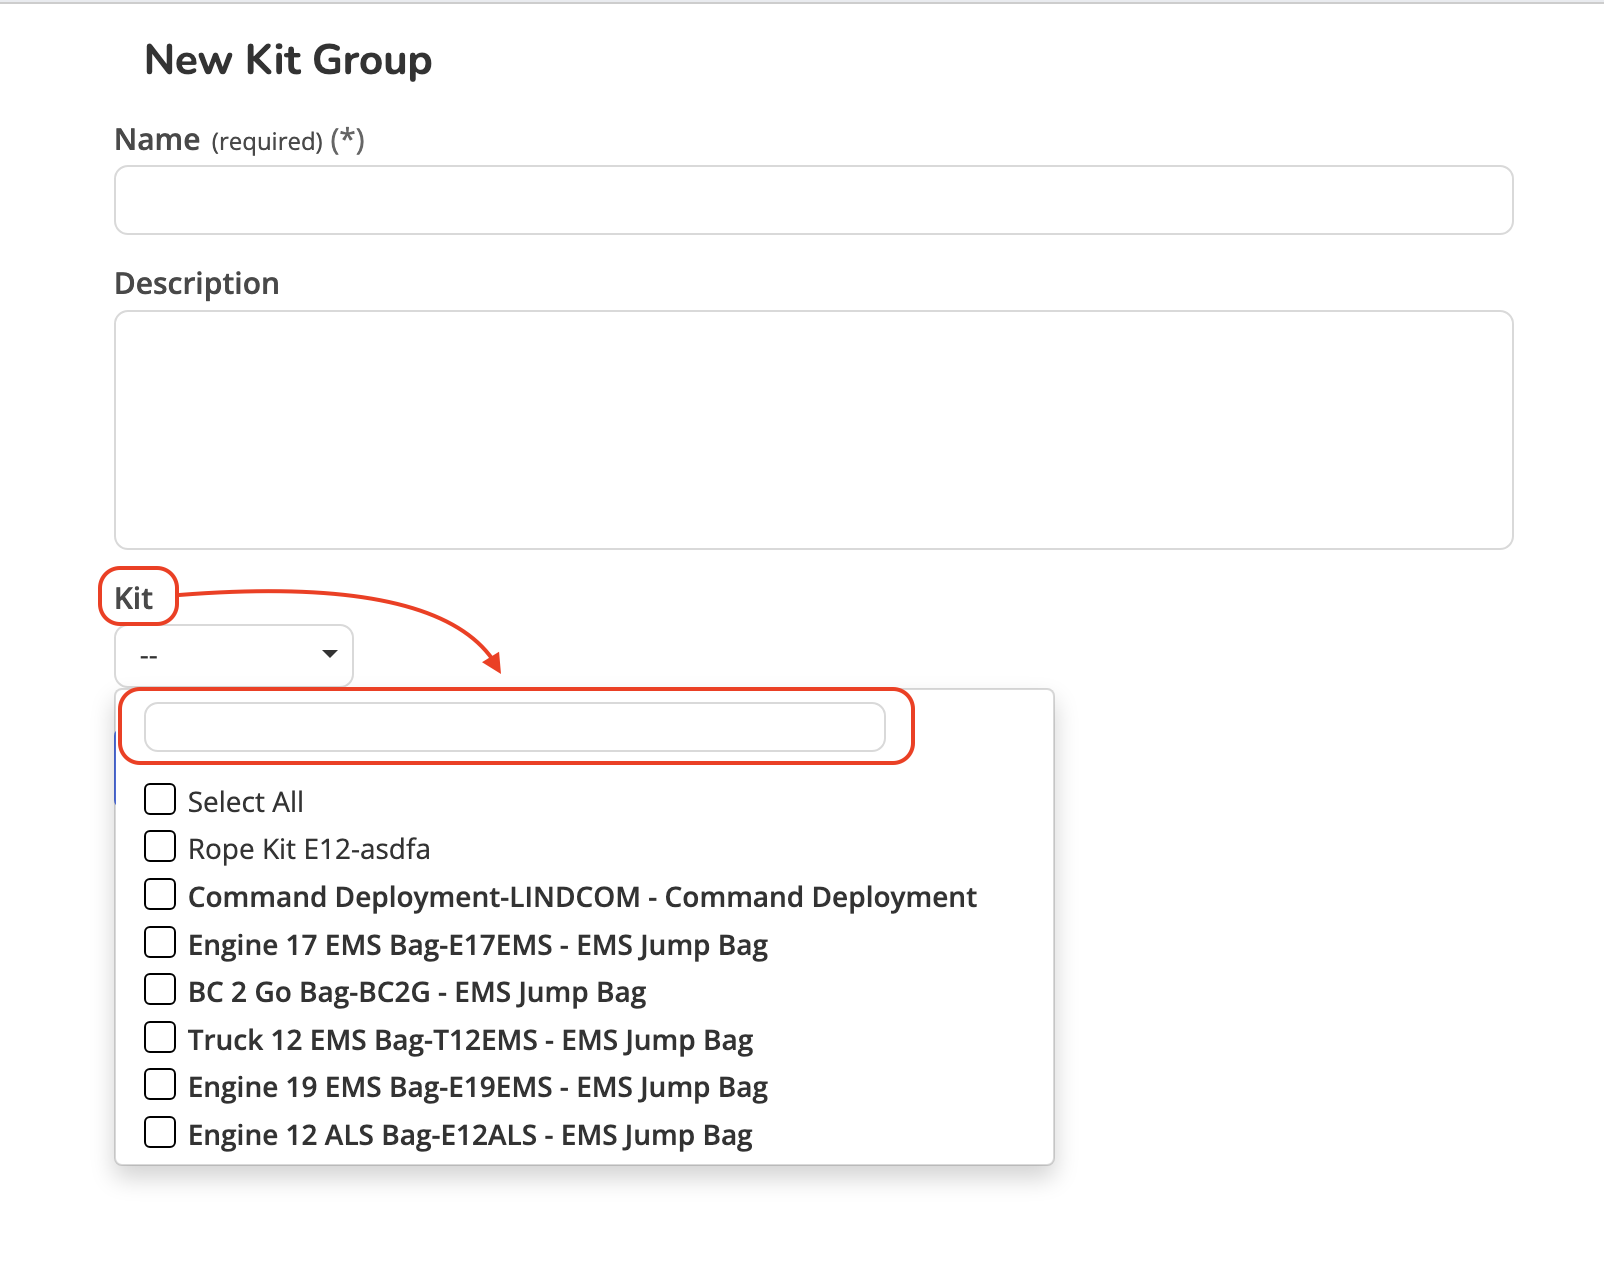Tick the BC 2 Go Bag checkbox
This screenshot has width=1604, height=1264.
pyautogui.click(x=160, y=990)
